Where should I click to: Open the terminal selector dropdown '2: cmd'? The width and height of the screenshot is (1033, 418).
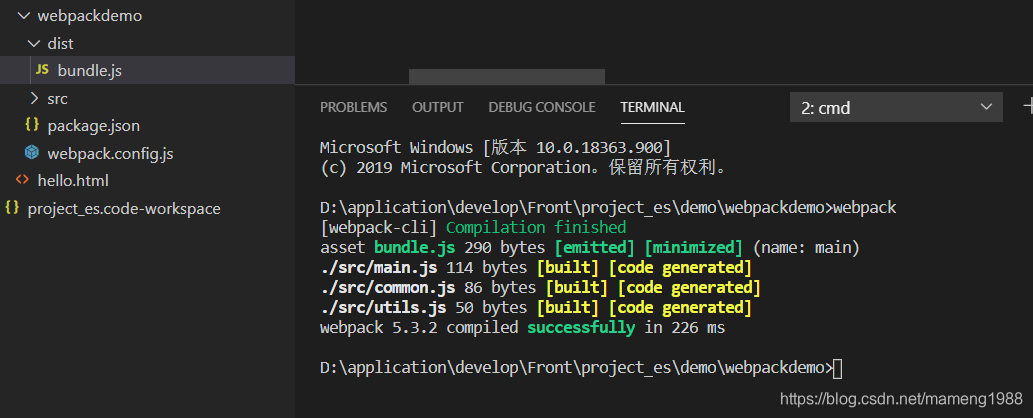(896, 107)
